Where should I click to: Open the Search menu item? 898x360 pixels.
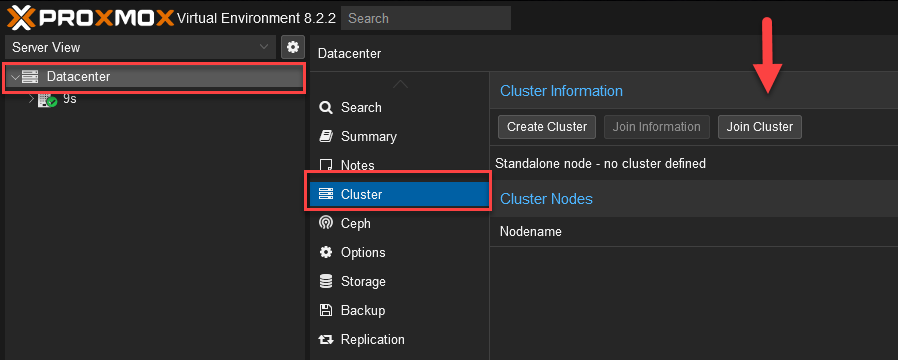[x=400, y=108]
